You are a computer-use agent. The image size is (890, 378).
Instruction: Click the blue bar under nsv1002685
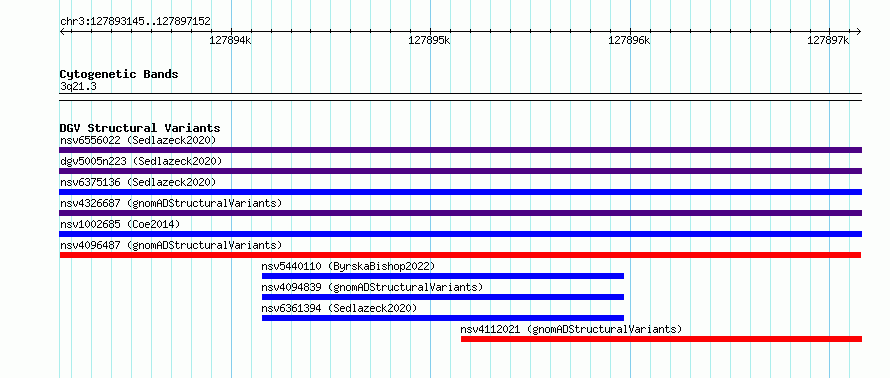point(460,234)
